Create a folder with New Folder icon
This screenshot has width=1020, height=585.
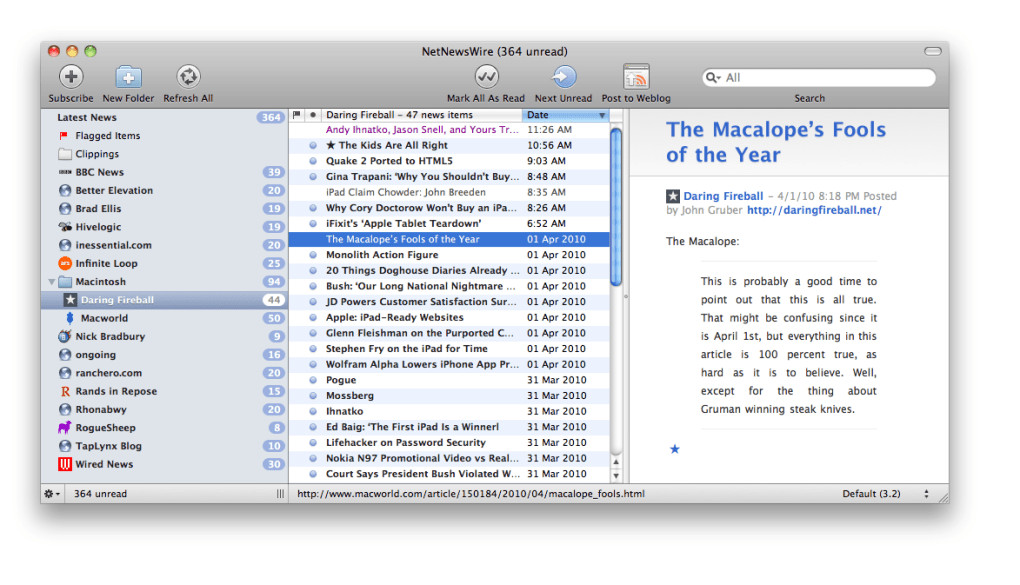point(128,77)
